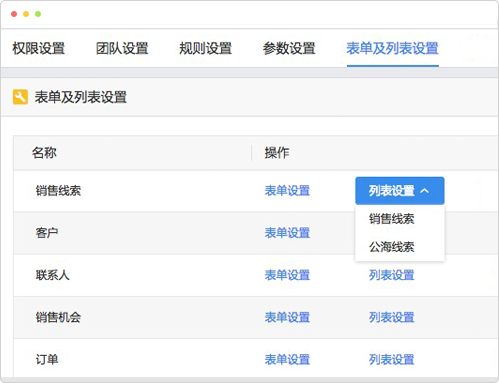Image resolution: width=499 pixels, height=383 pixels.
Task: Open 列表设置 for 联系人 row
Action: [391, 275]
